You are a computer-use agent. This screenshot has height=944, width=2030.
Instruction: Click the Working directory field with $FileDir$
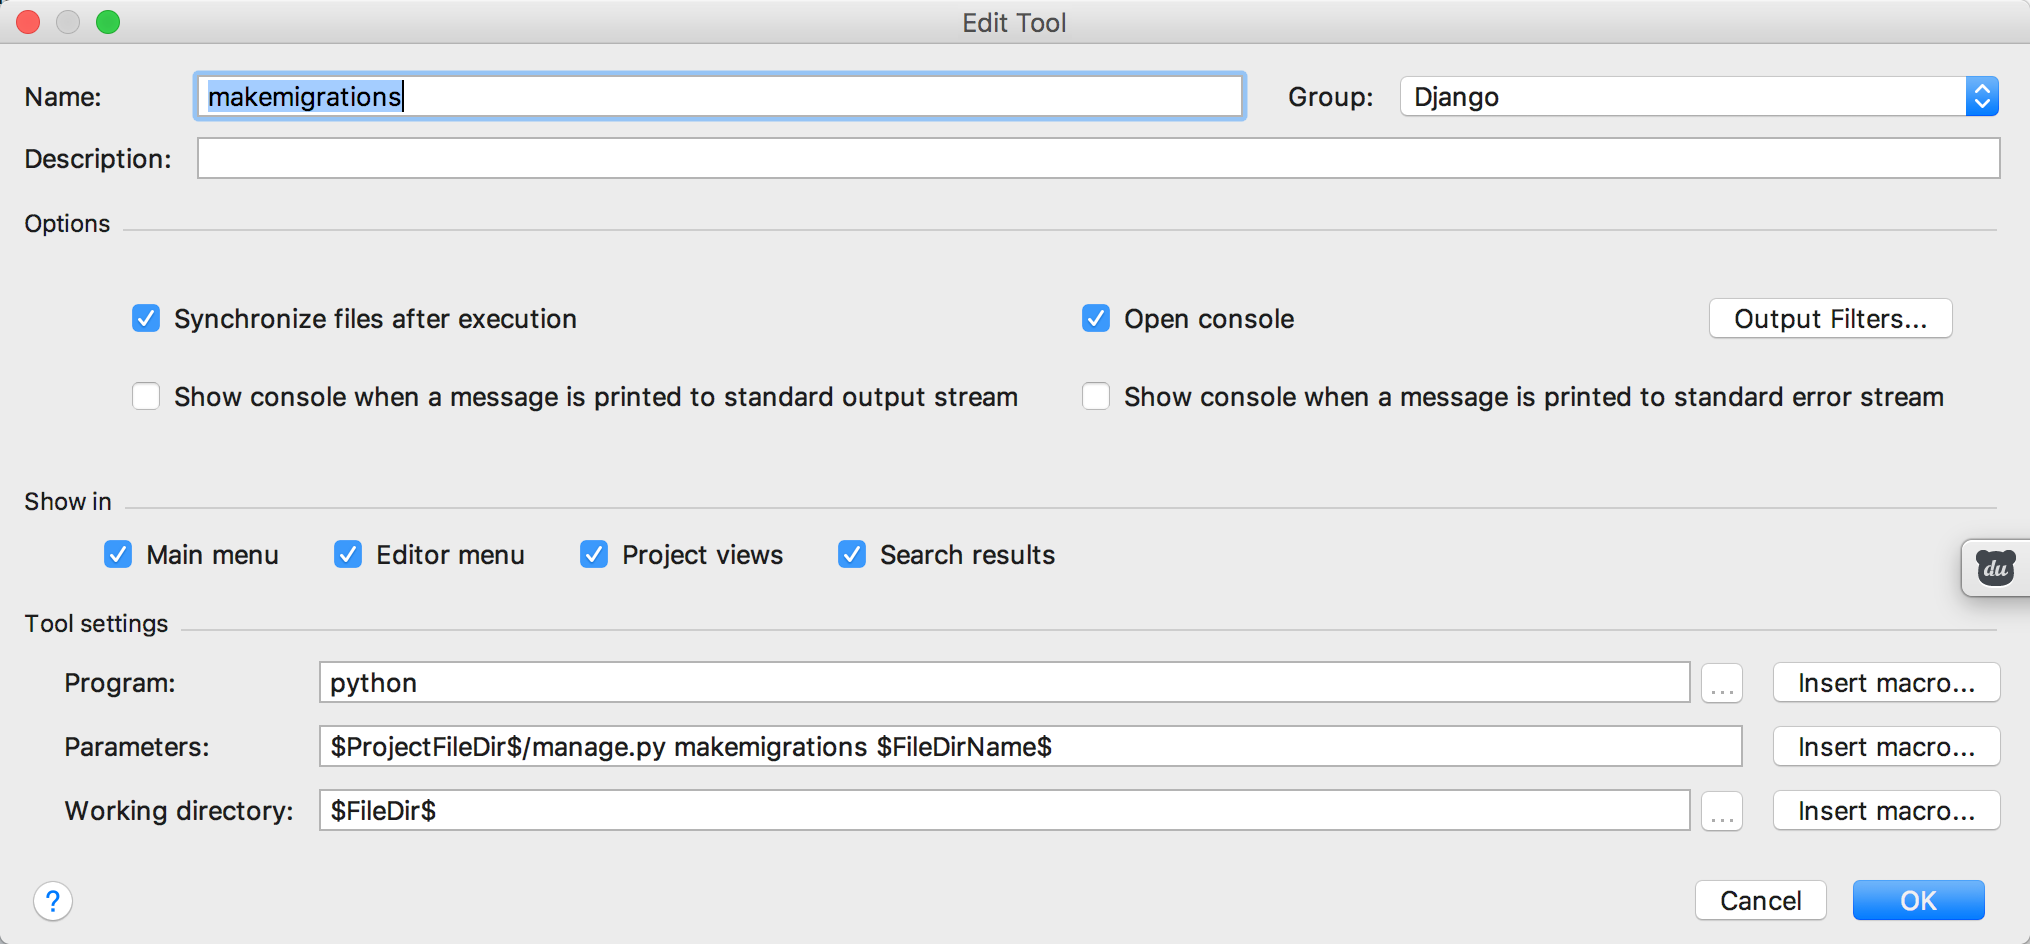[1004, 811]
